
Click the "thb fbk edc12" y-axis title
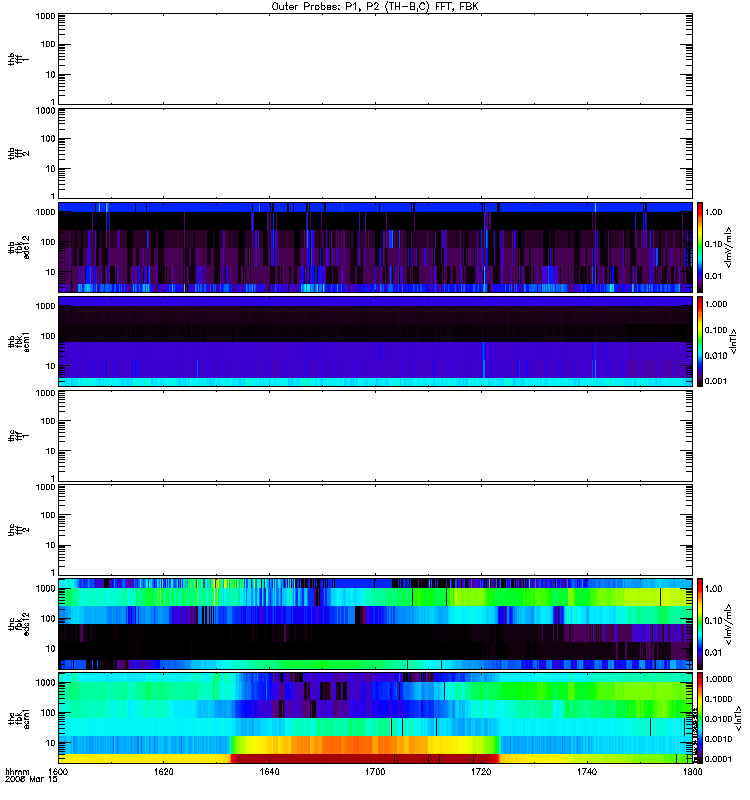[18, 247]
